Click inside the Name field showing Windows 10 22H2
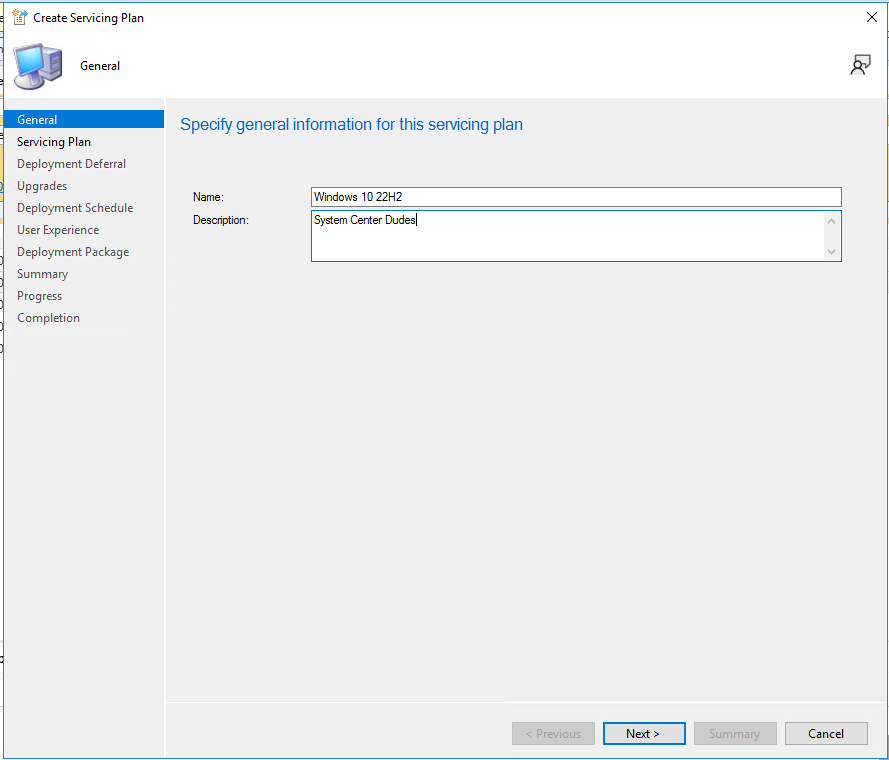 (576, 197)
